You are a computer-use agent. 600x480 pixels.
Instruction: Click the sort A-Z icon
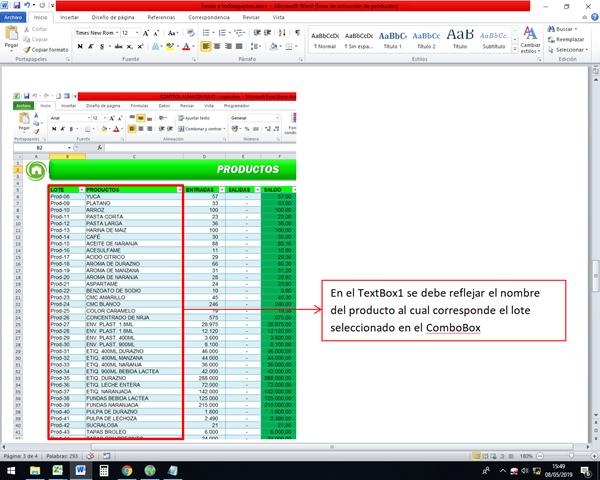[282, 33]
